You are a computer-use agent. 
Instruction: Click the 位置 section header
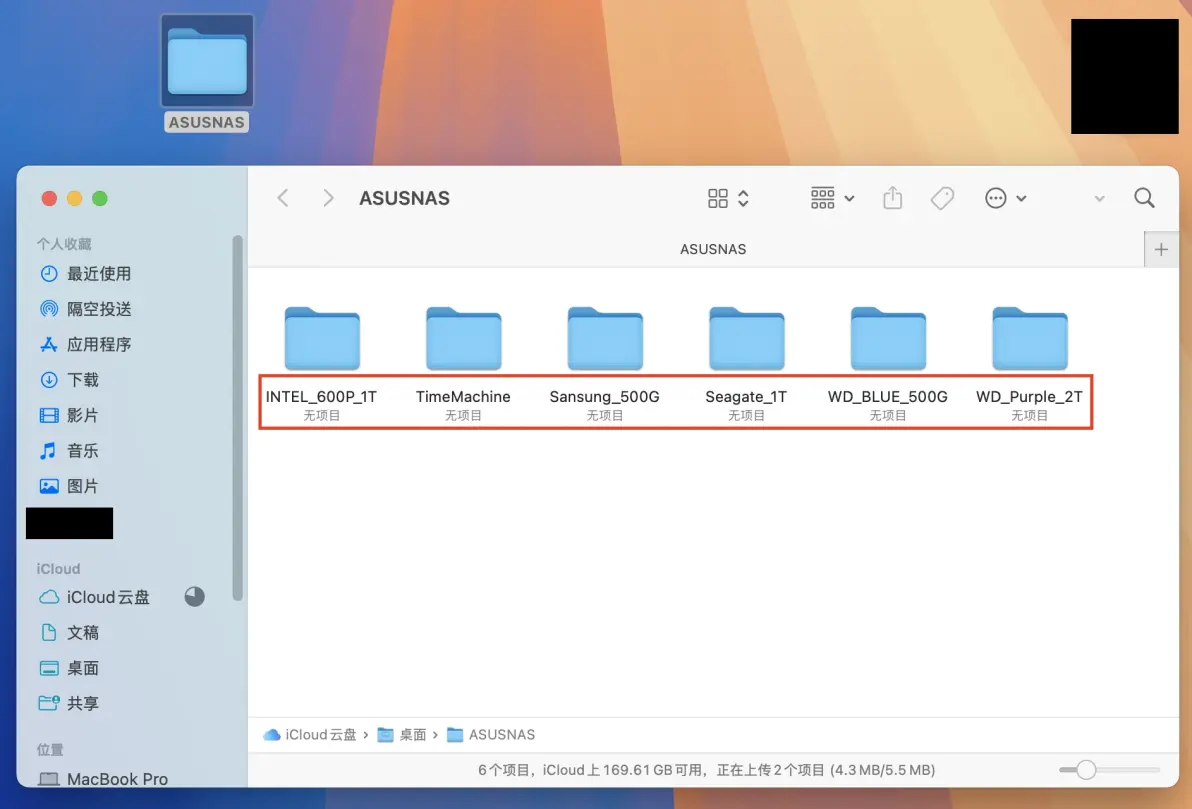coord(50,750)
